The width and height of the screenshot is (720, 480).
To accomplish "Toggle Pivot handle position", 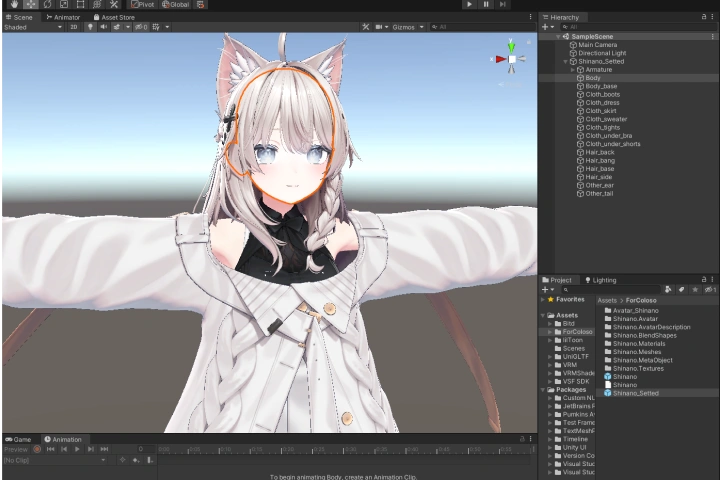I will tap(143, 4).
